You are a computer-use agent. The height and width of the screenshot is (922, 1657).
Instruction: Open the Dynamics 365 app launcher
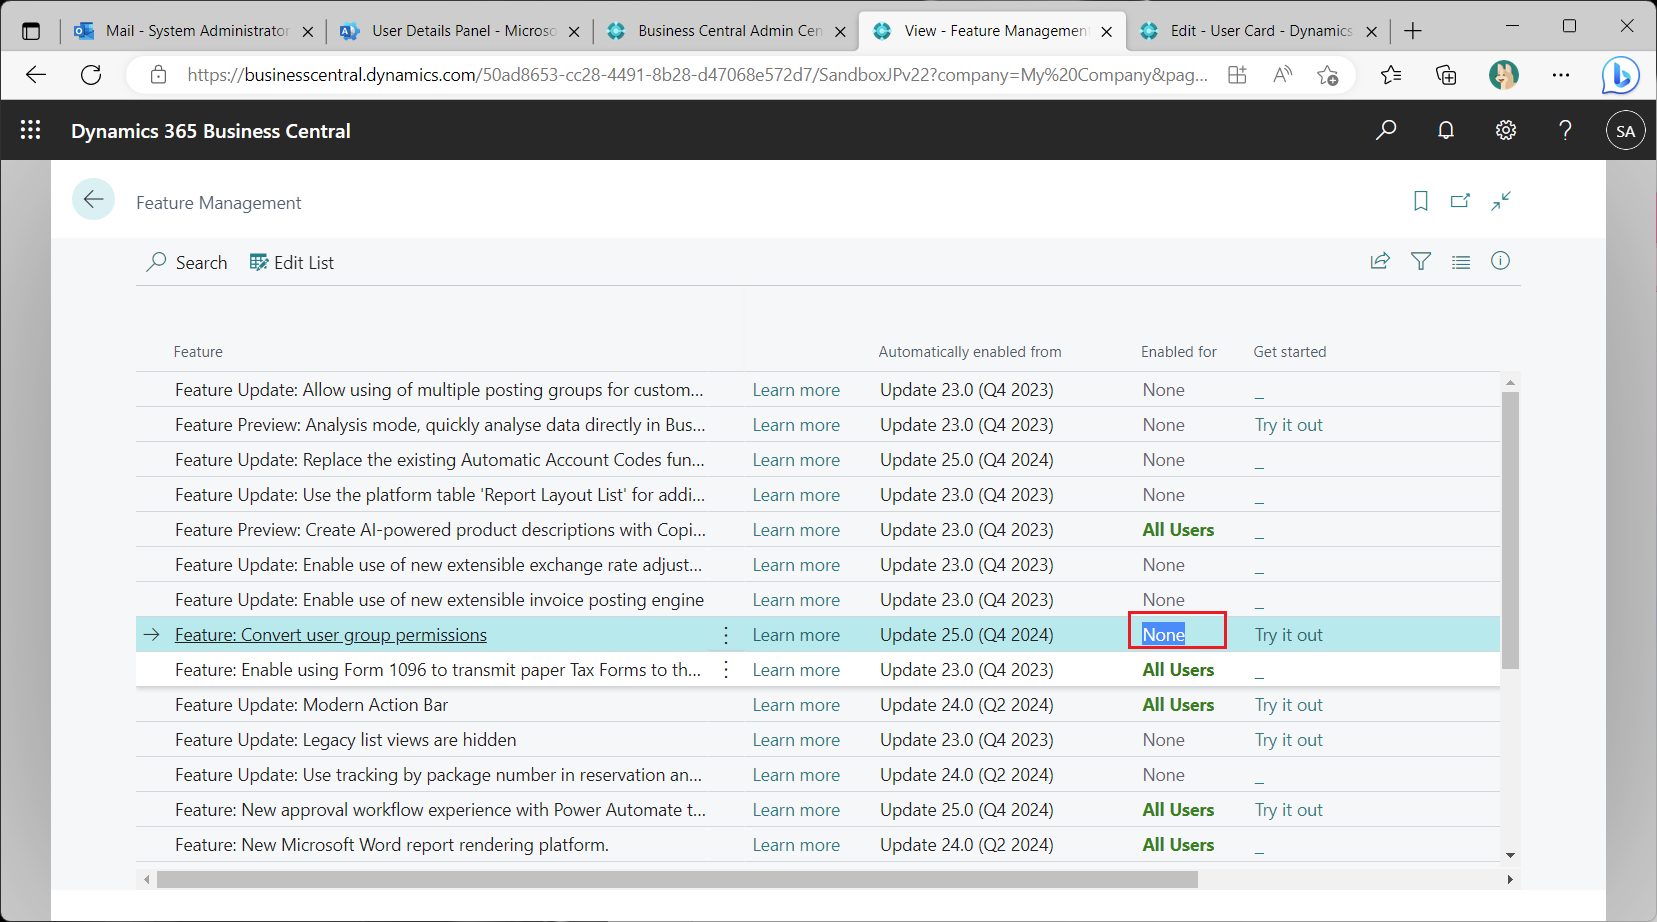coord(30,130)
